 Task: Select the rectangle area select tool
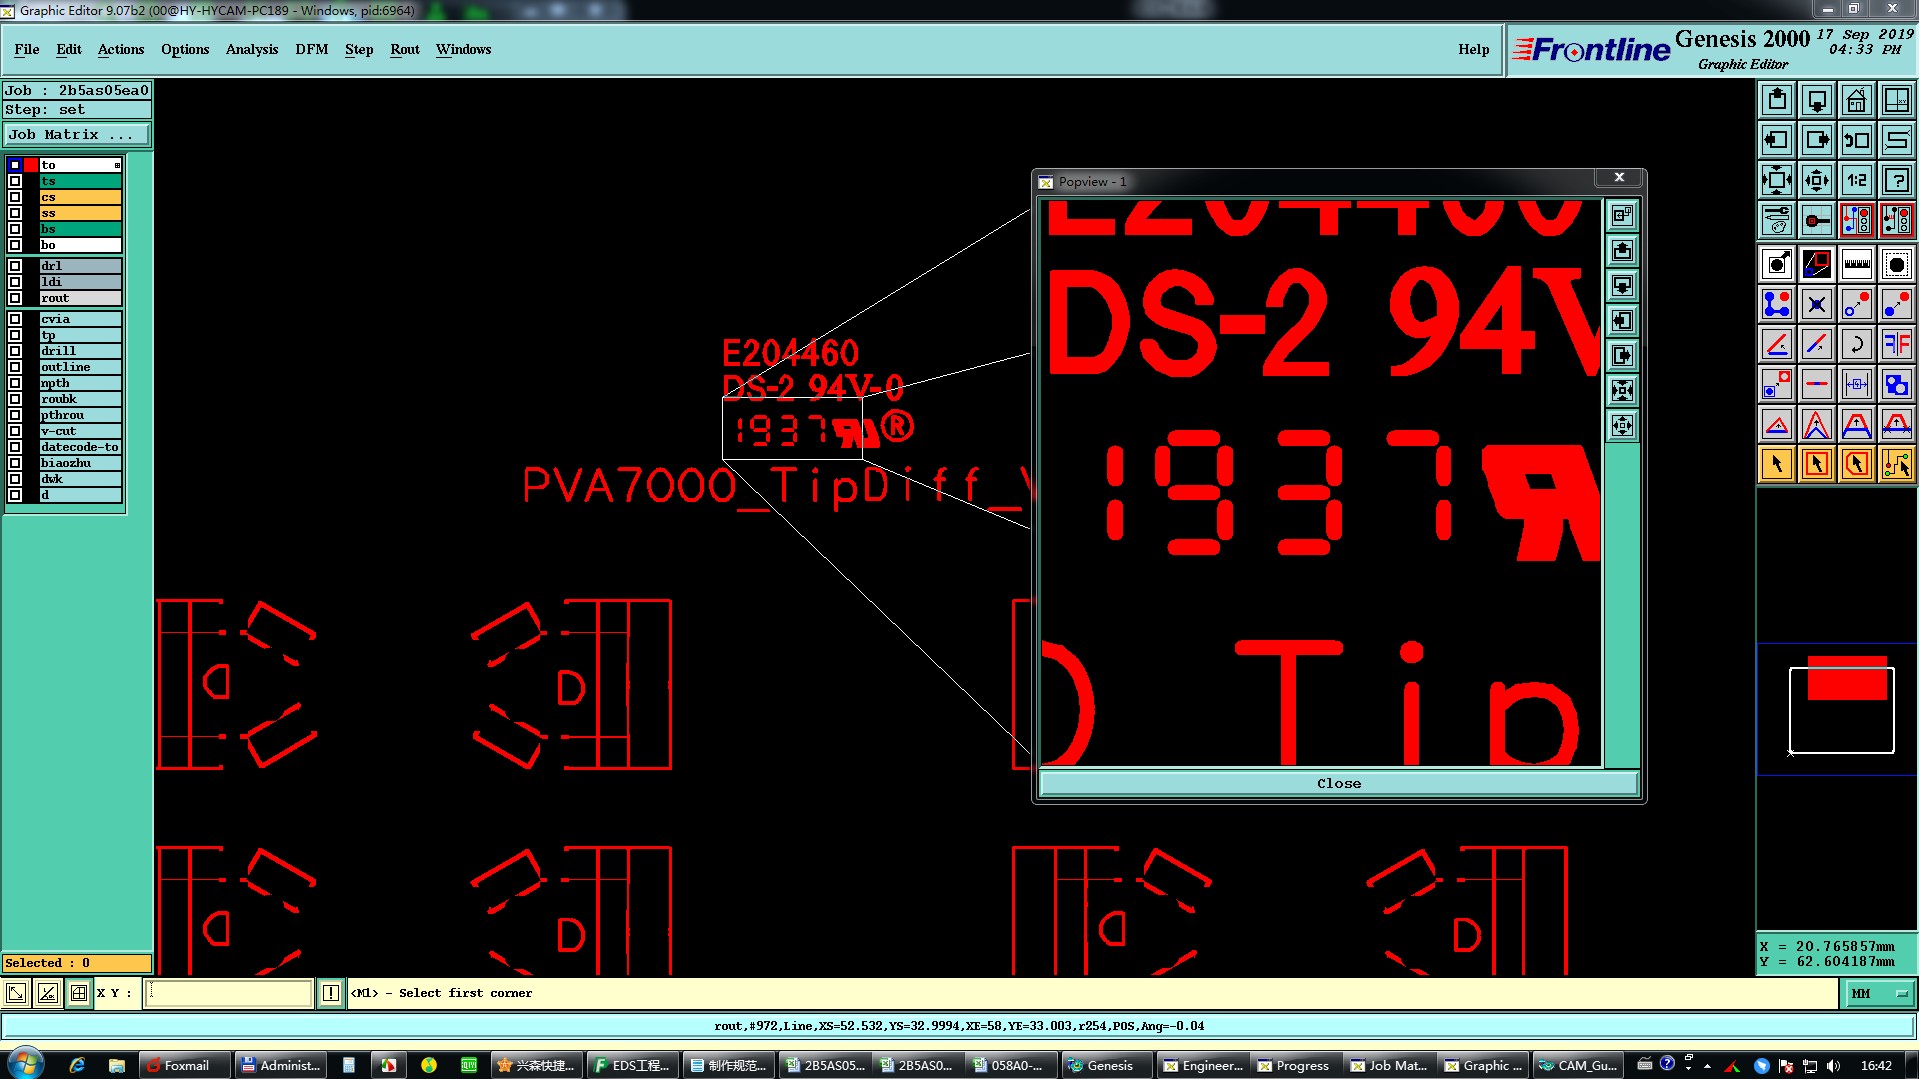(x=1817, y=464)
